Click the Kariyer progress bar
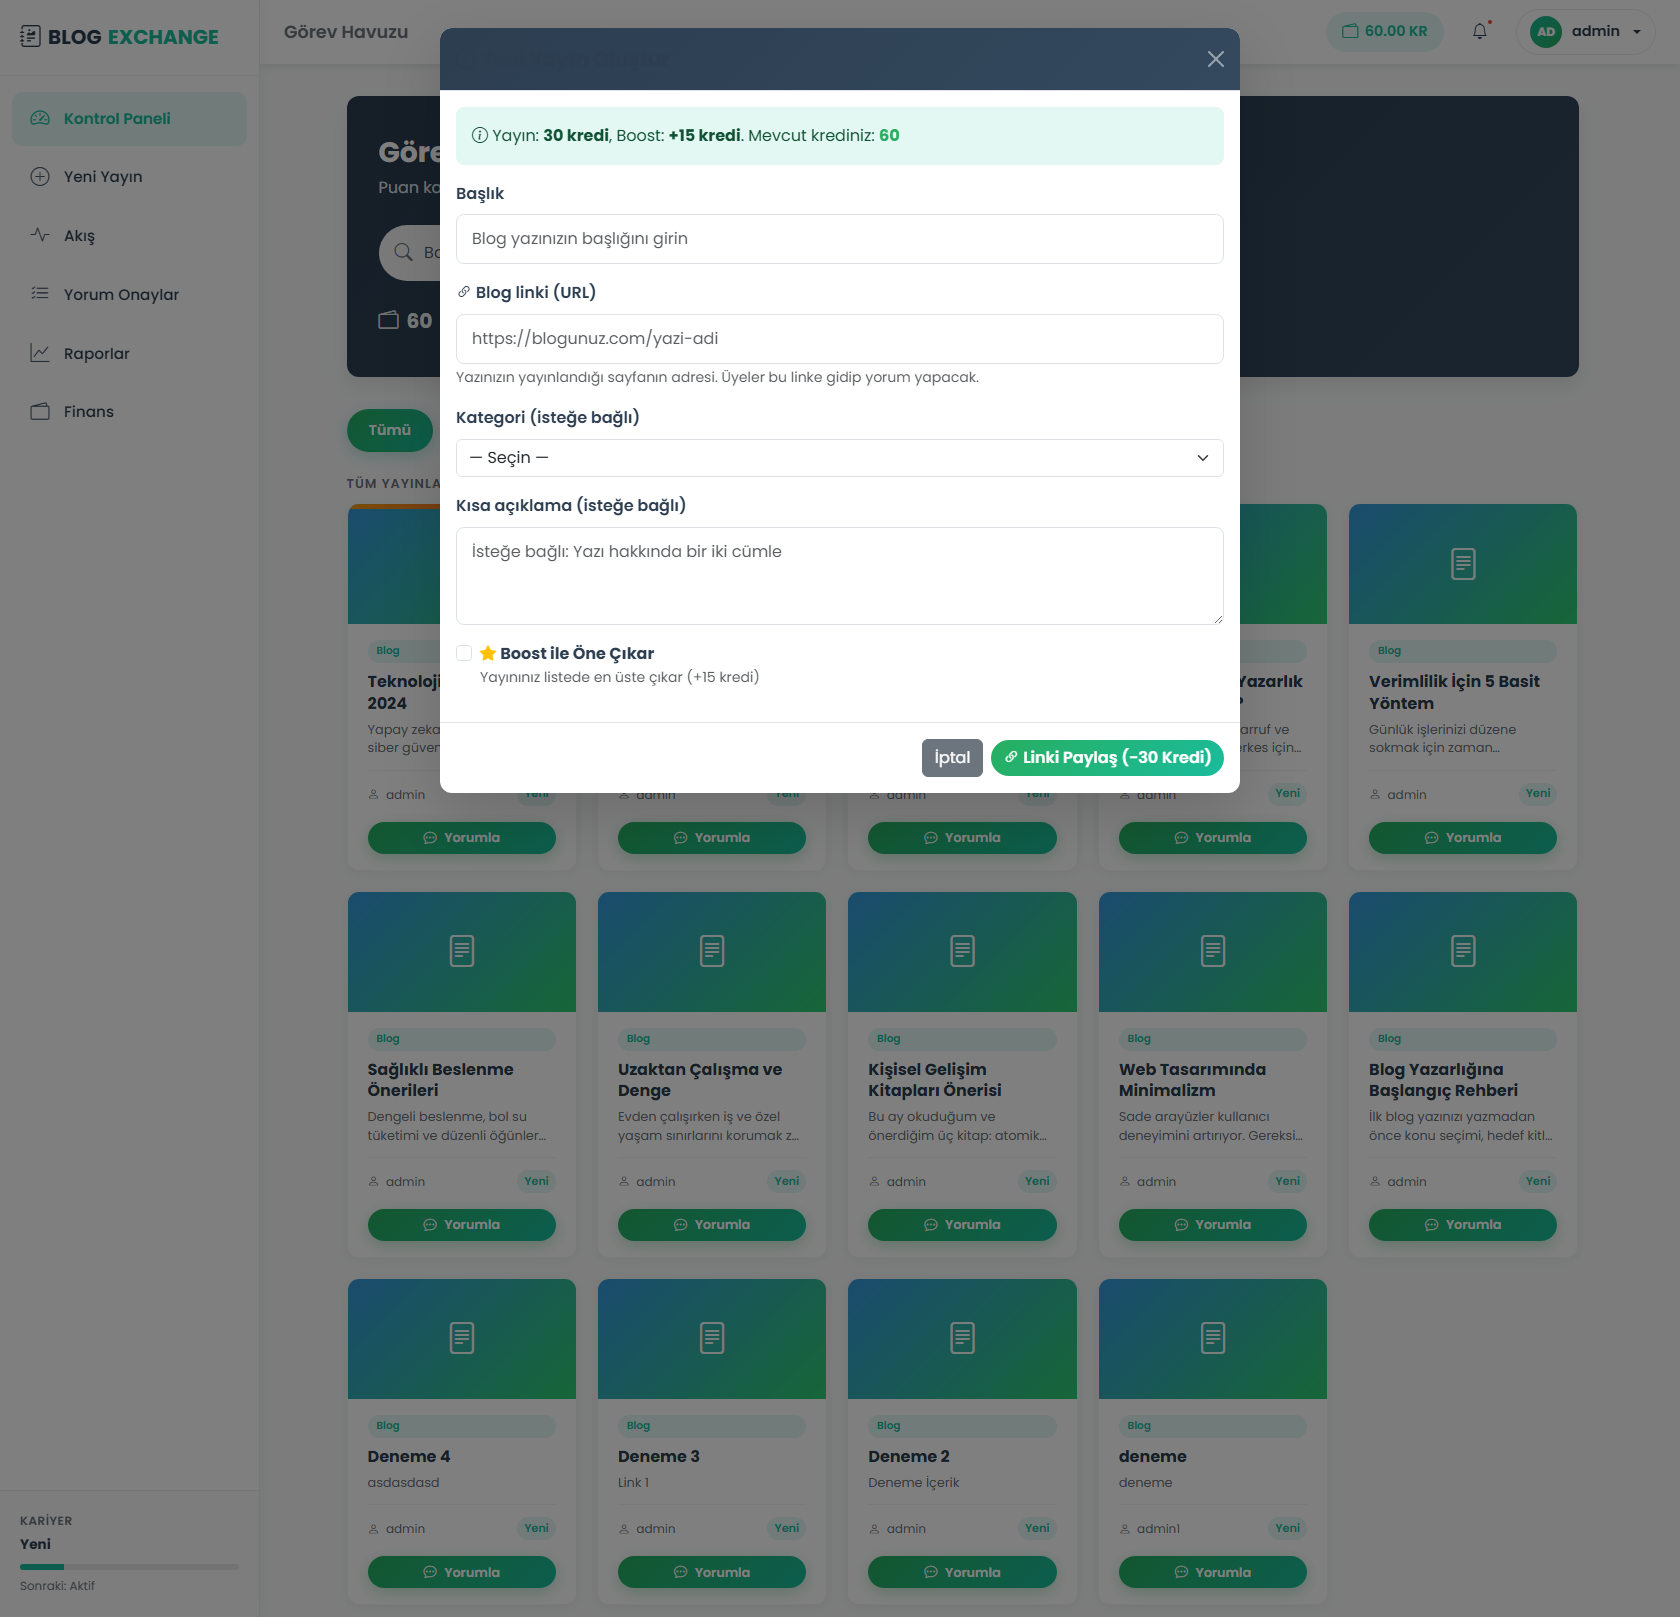The image size is (1680, 1617). [129, 1567]
